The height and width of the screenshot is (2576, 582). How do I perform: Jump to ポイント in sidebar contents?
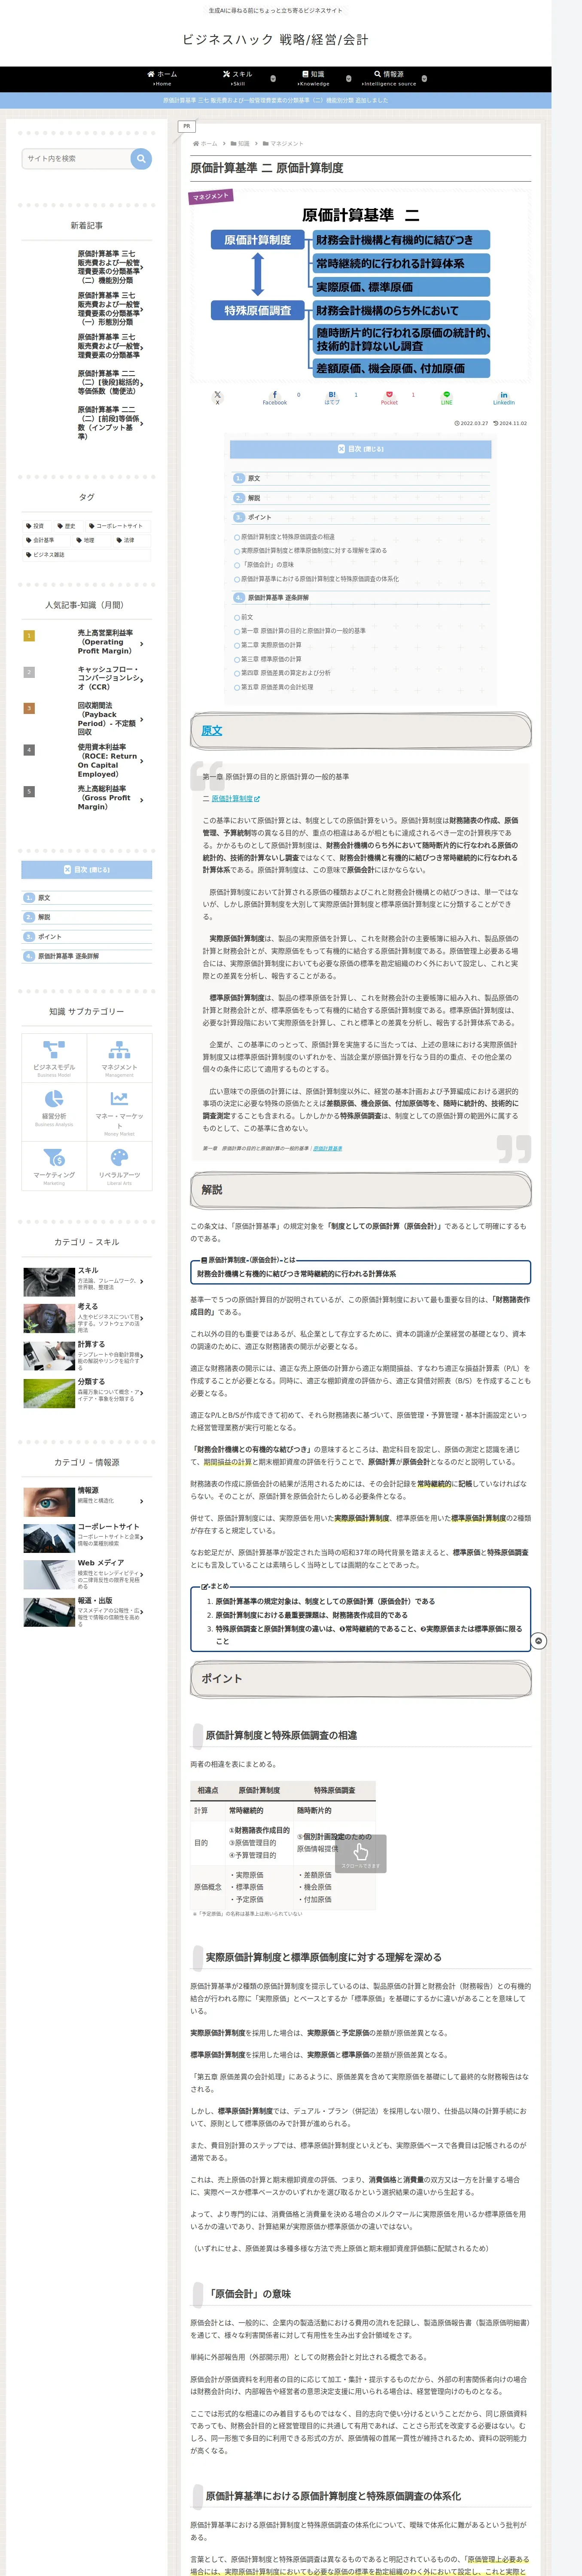click(x=49, y=936)
